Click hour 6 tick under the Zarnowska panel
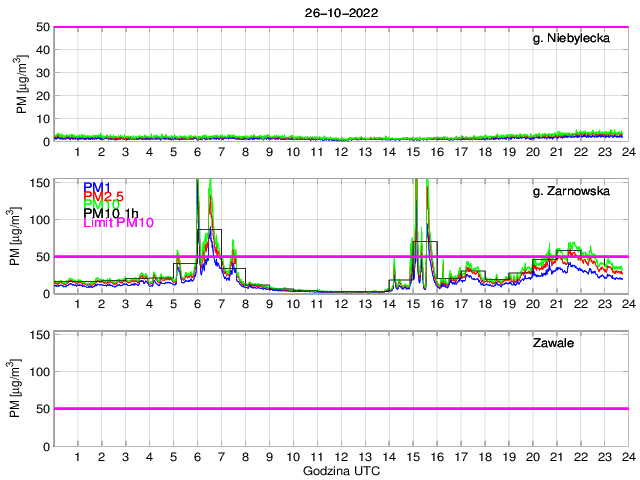Image resolution: width=640 pixels, height=480 pixels. click(x=197, y=304)
